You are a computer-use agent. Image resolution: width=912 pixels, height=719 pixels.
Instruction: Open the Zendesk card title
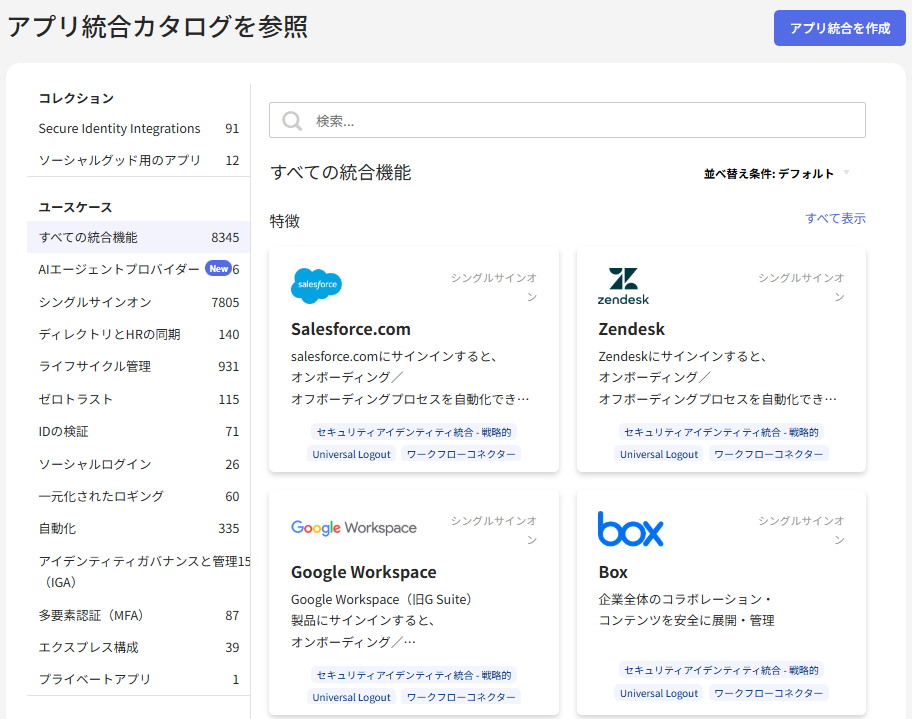[x=631, y=329]
